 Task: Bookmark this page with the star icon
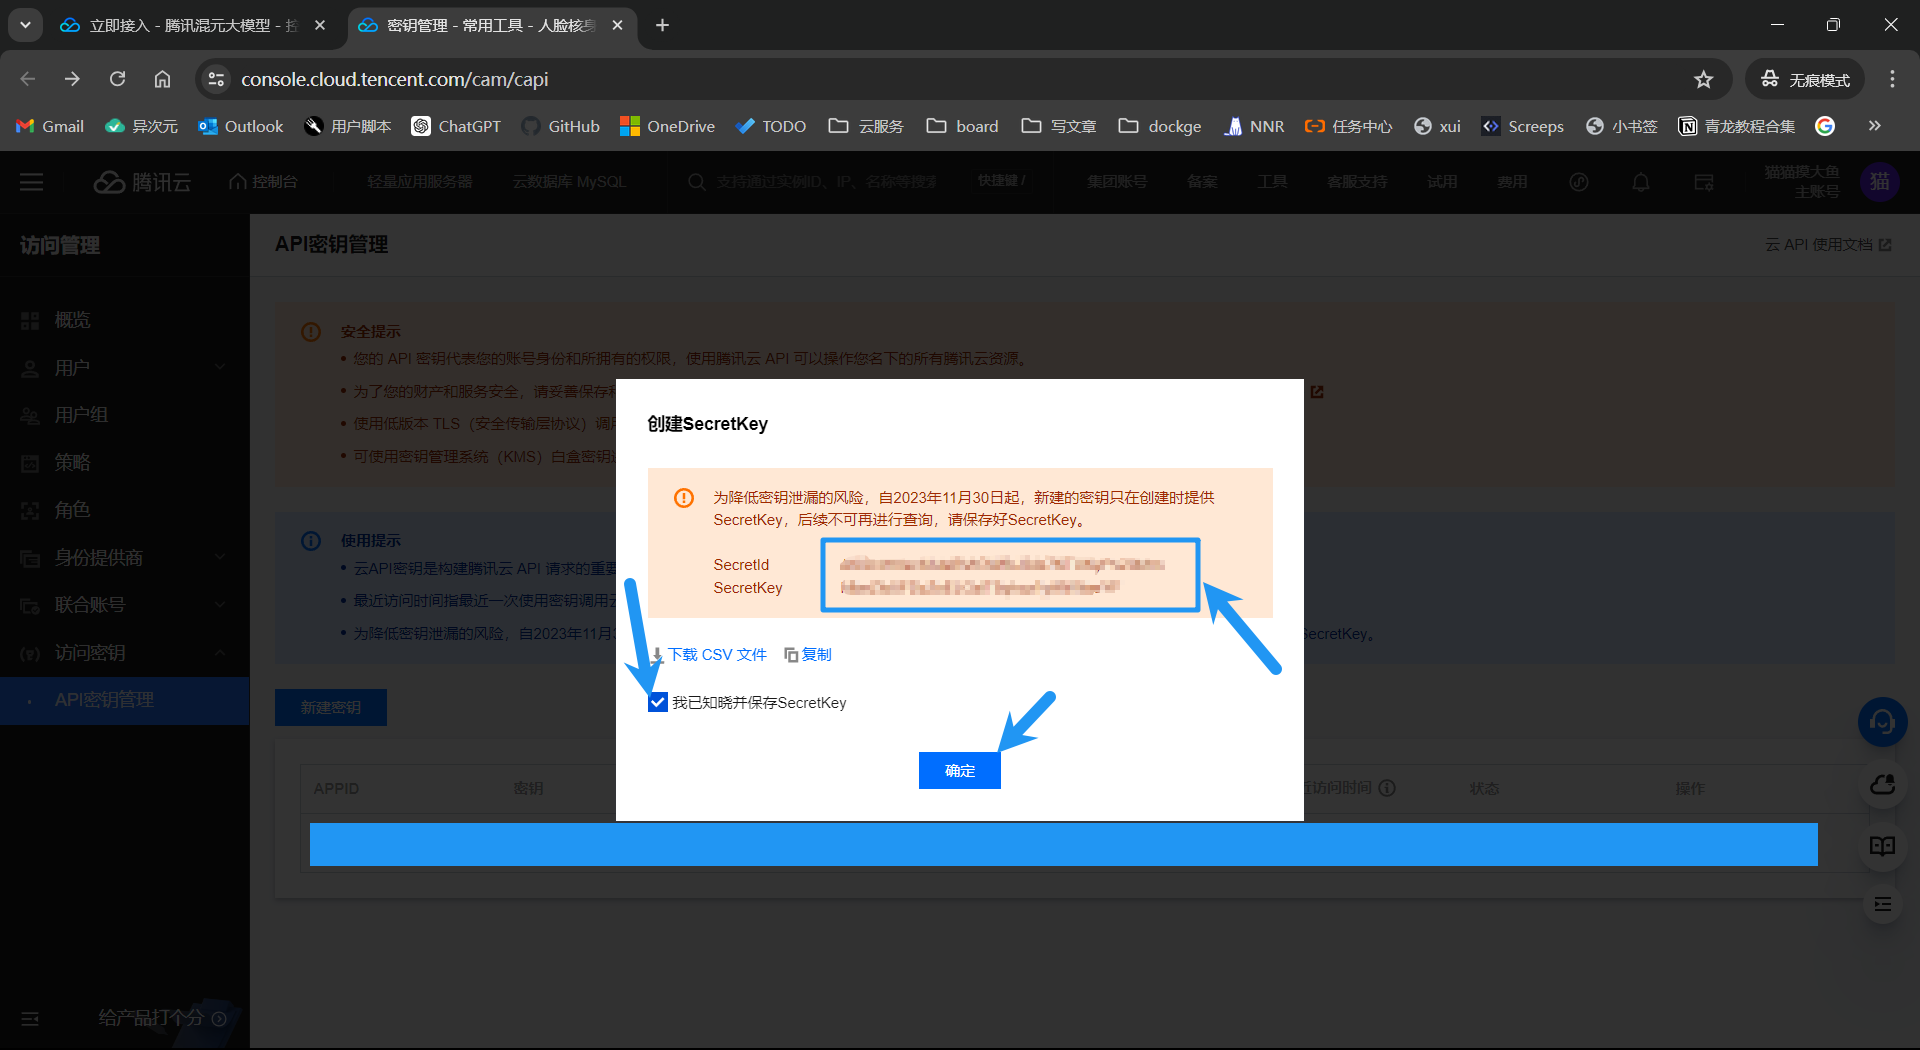click(1704, 80)
